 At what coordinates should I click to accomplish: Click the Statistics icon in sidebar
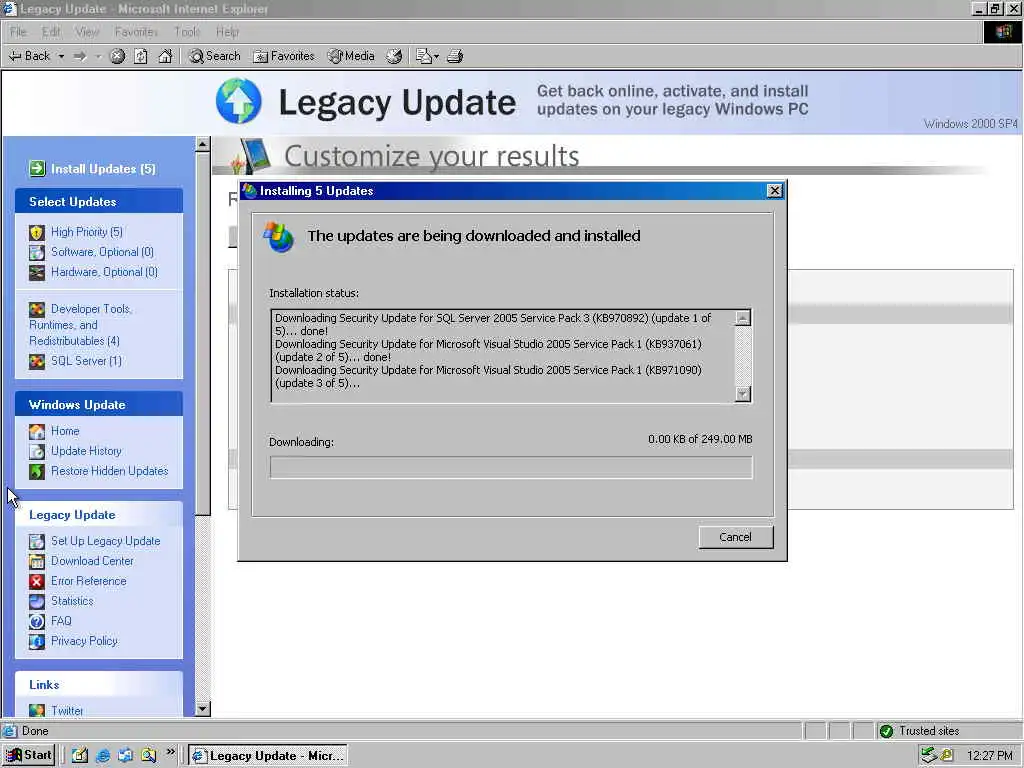(37, 601)
